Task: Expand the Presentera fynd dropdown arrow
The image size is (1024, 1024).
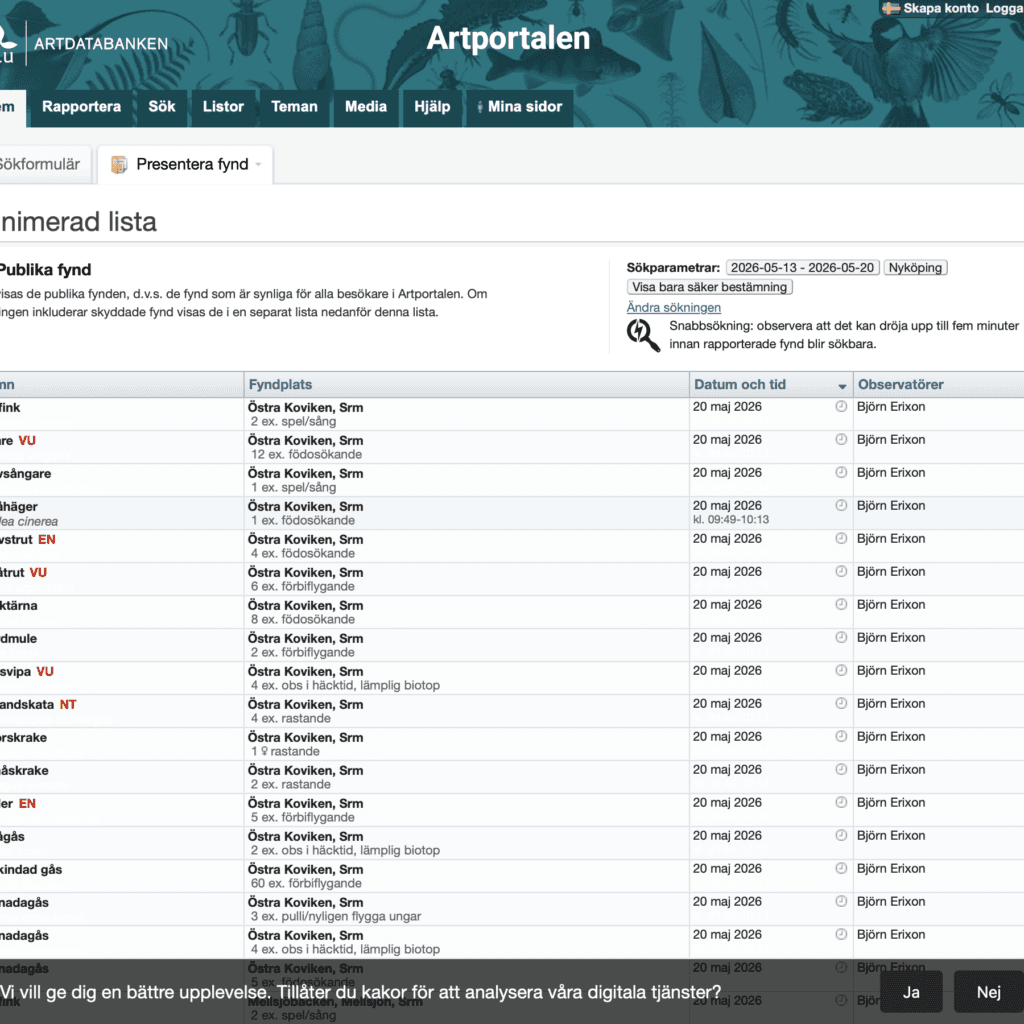Action: tap(259, 165)
